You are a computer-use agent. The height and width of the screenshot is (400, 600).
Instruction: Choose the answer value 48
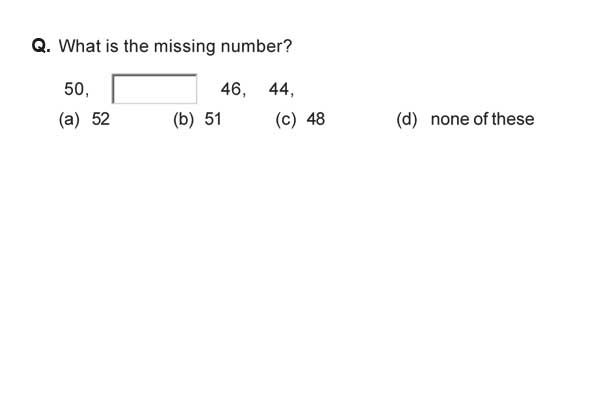click(x=316, y=119)
